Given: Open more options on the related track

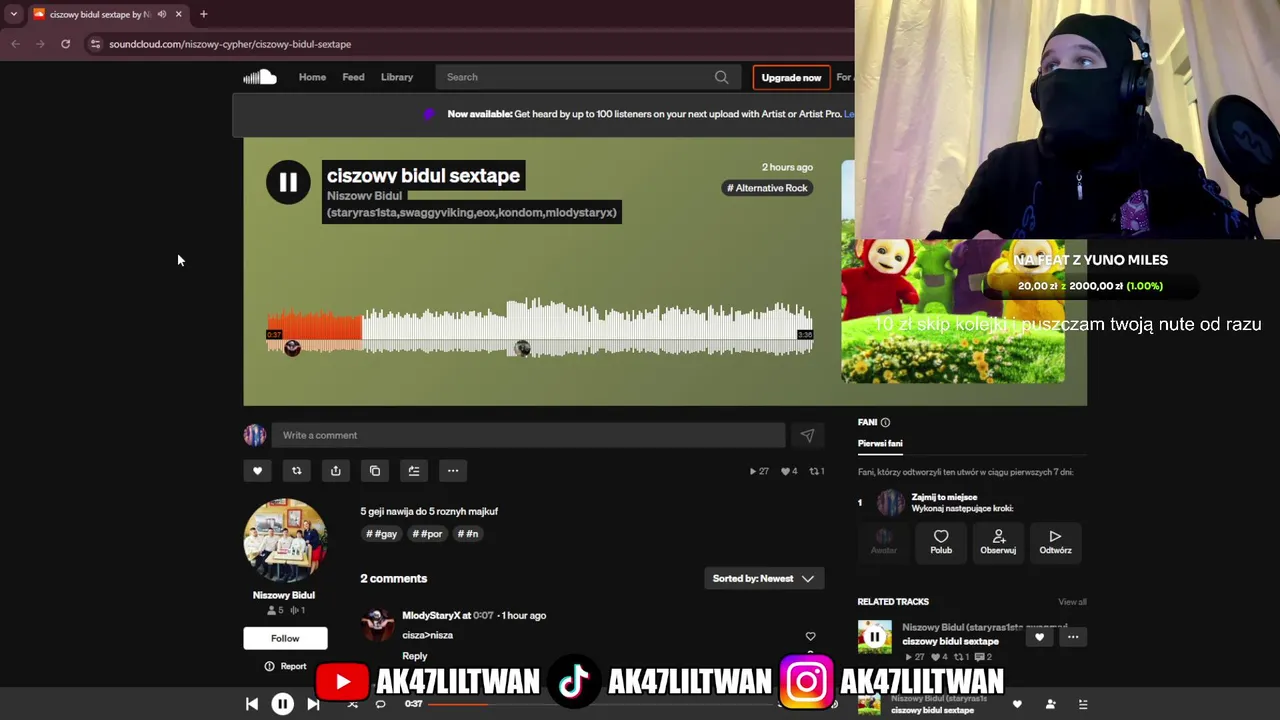Looking at the screenshot, I should 1073,637.
